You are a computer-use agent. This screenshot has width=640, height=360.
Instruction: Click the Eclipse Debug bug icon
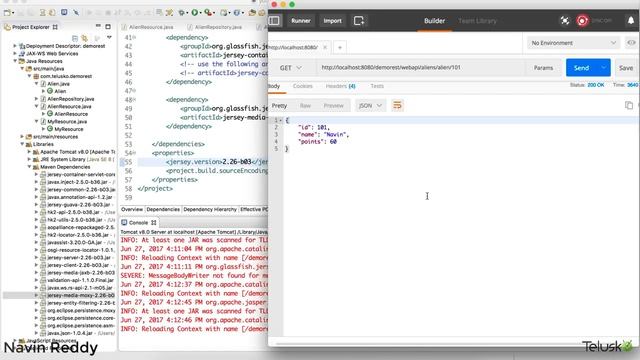pos(182,13)
